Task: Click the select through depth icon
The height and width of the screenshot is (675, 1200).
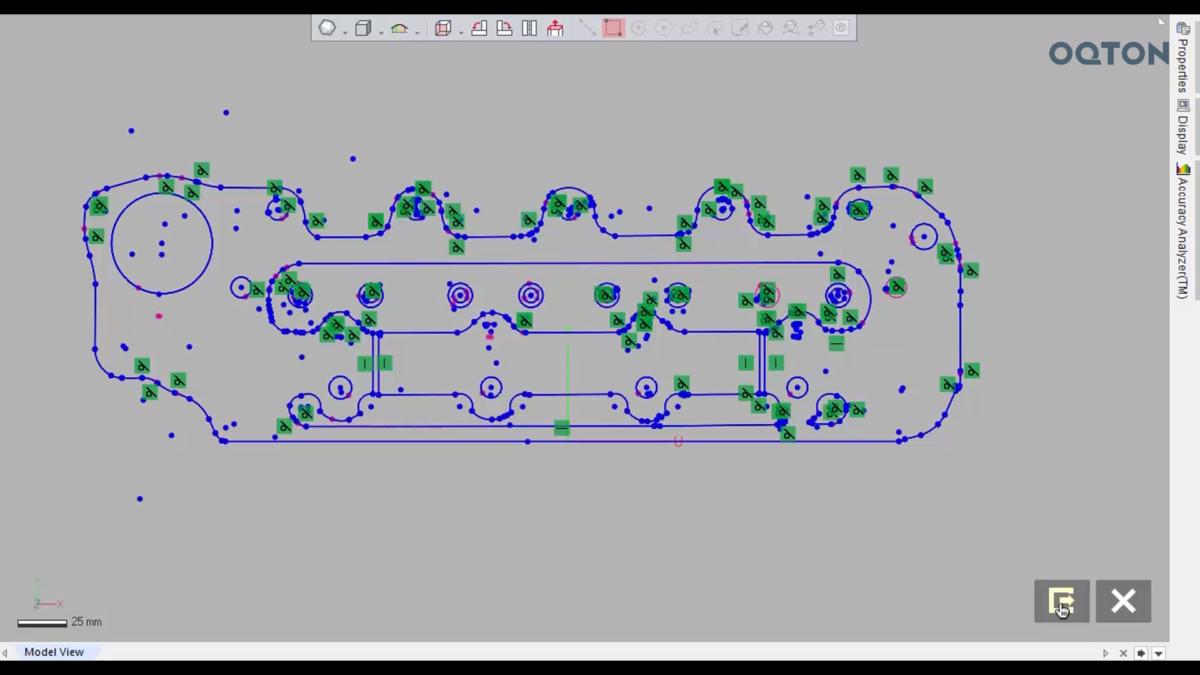Action: (816, 28)
